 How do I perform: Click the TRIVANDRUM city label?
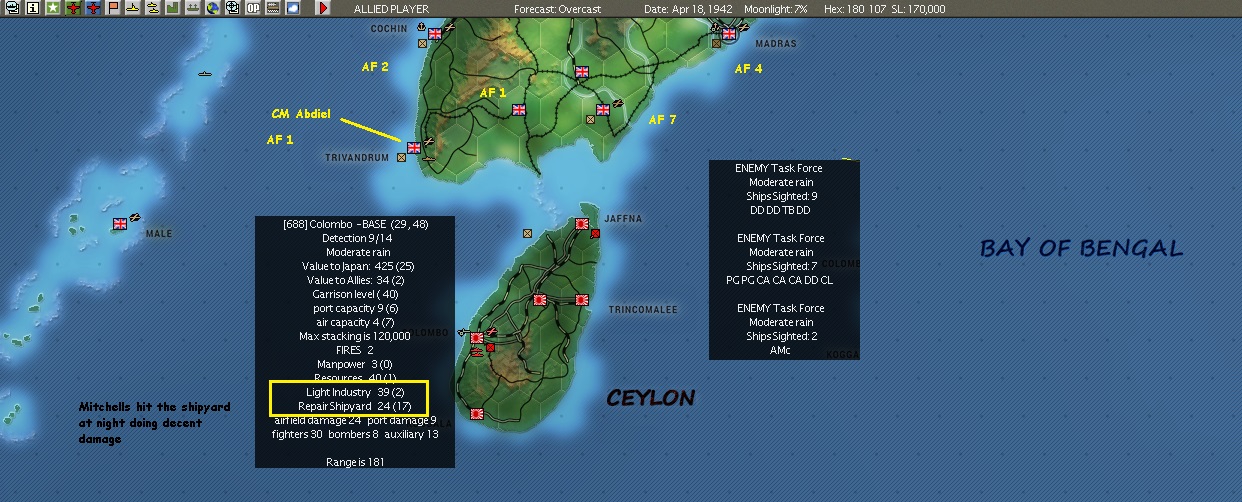(x=357, y=158)
